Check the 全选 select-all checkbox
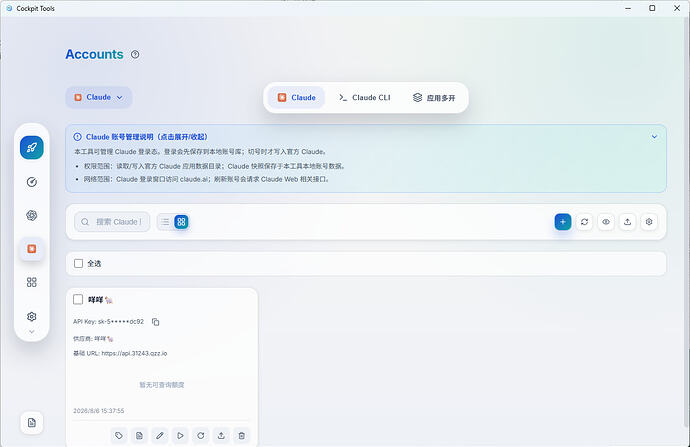Viewport: 690px width, 447px height. [78, 264]
